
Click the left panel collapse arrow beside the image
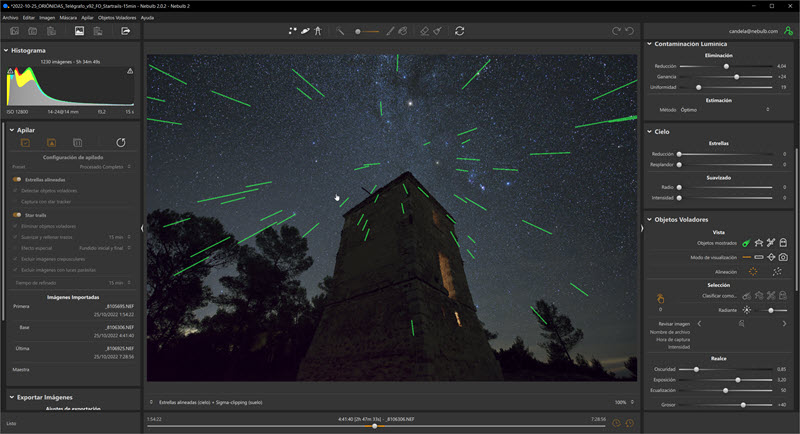pos(142,228)
